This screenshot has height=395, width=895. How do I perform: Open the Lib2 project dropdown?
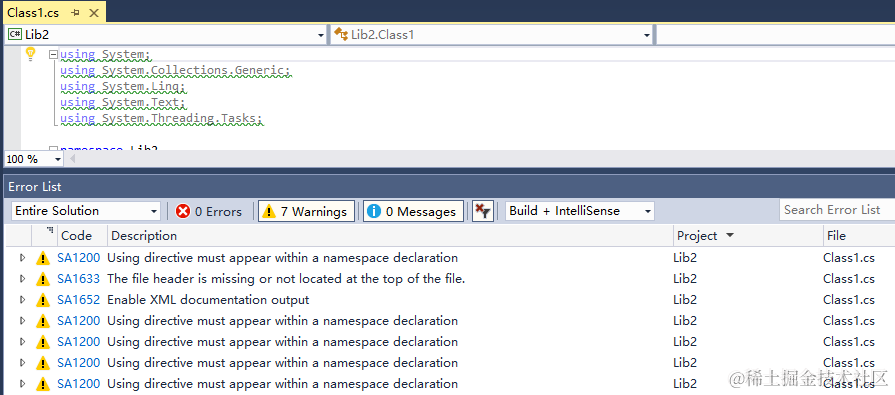point(166,35)
